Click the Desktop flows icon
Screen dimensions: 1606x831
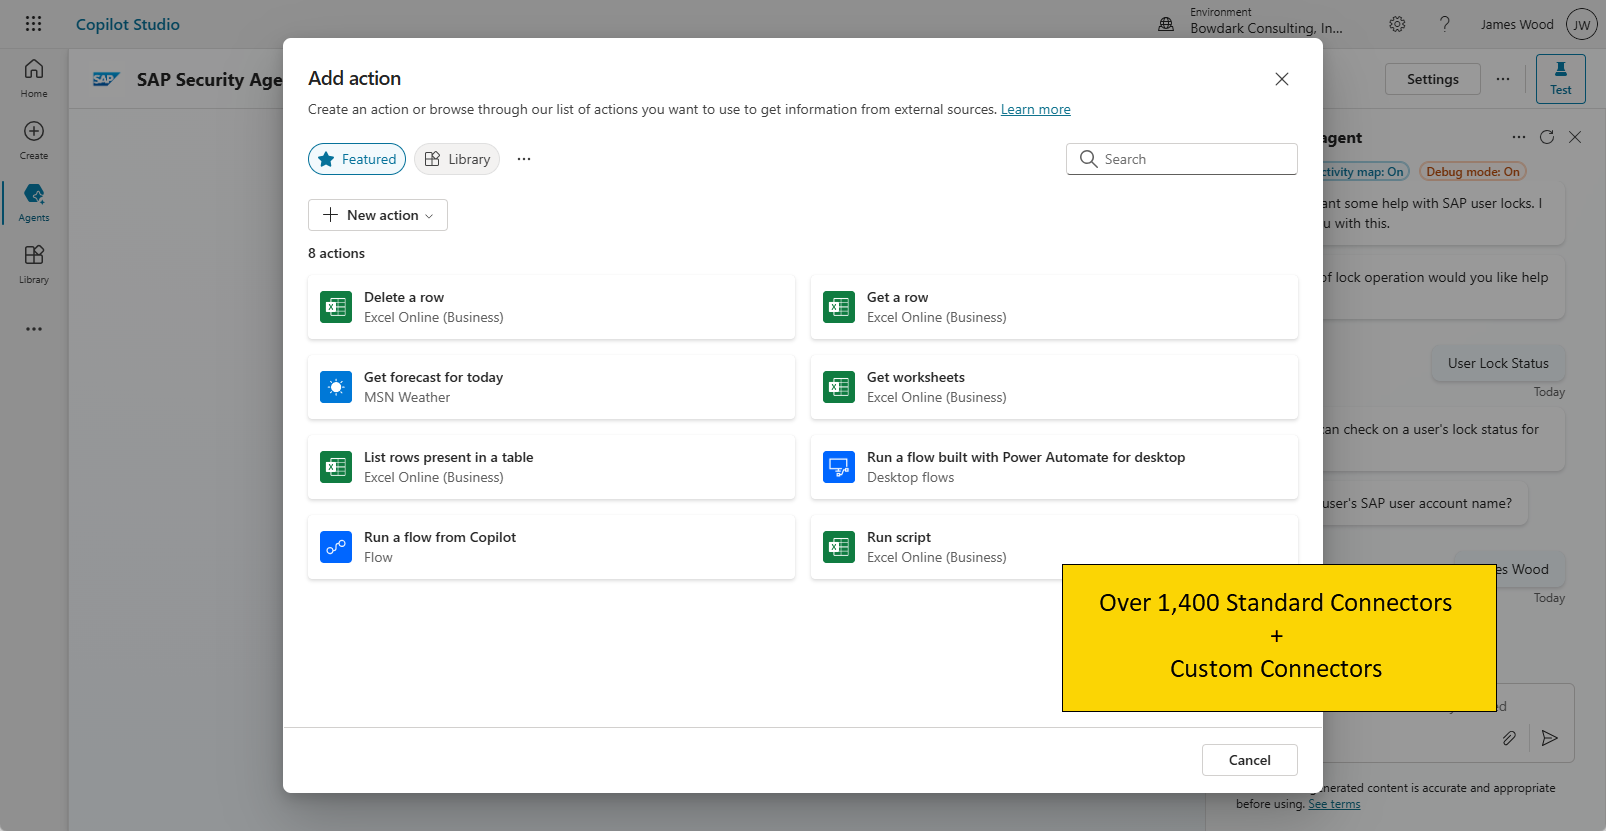pyautogui.click(x=839, y=467)
